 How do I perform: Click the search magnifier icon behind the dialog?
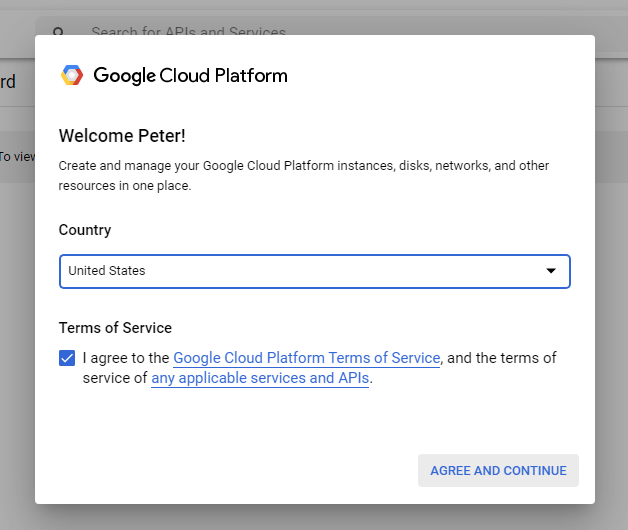pyautogui.click(x=58, y=32)
